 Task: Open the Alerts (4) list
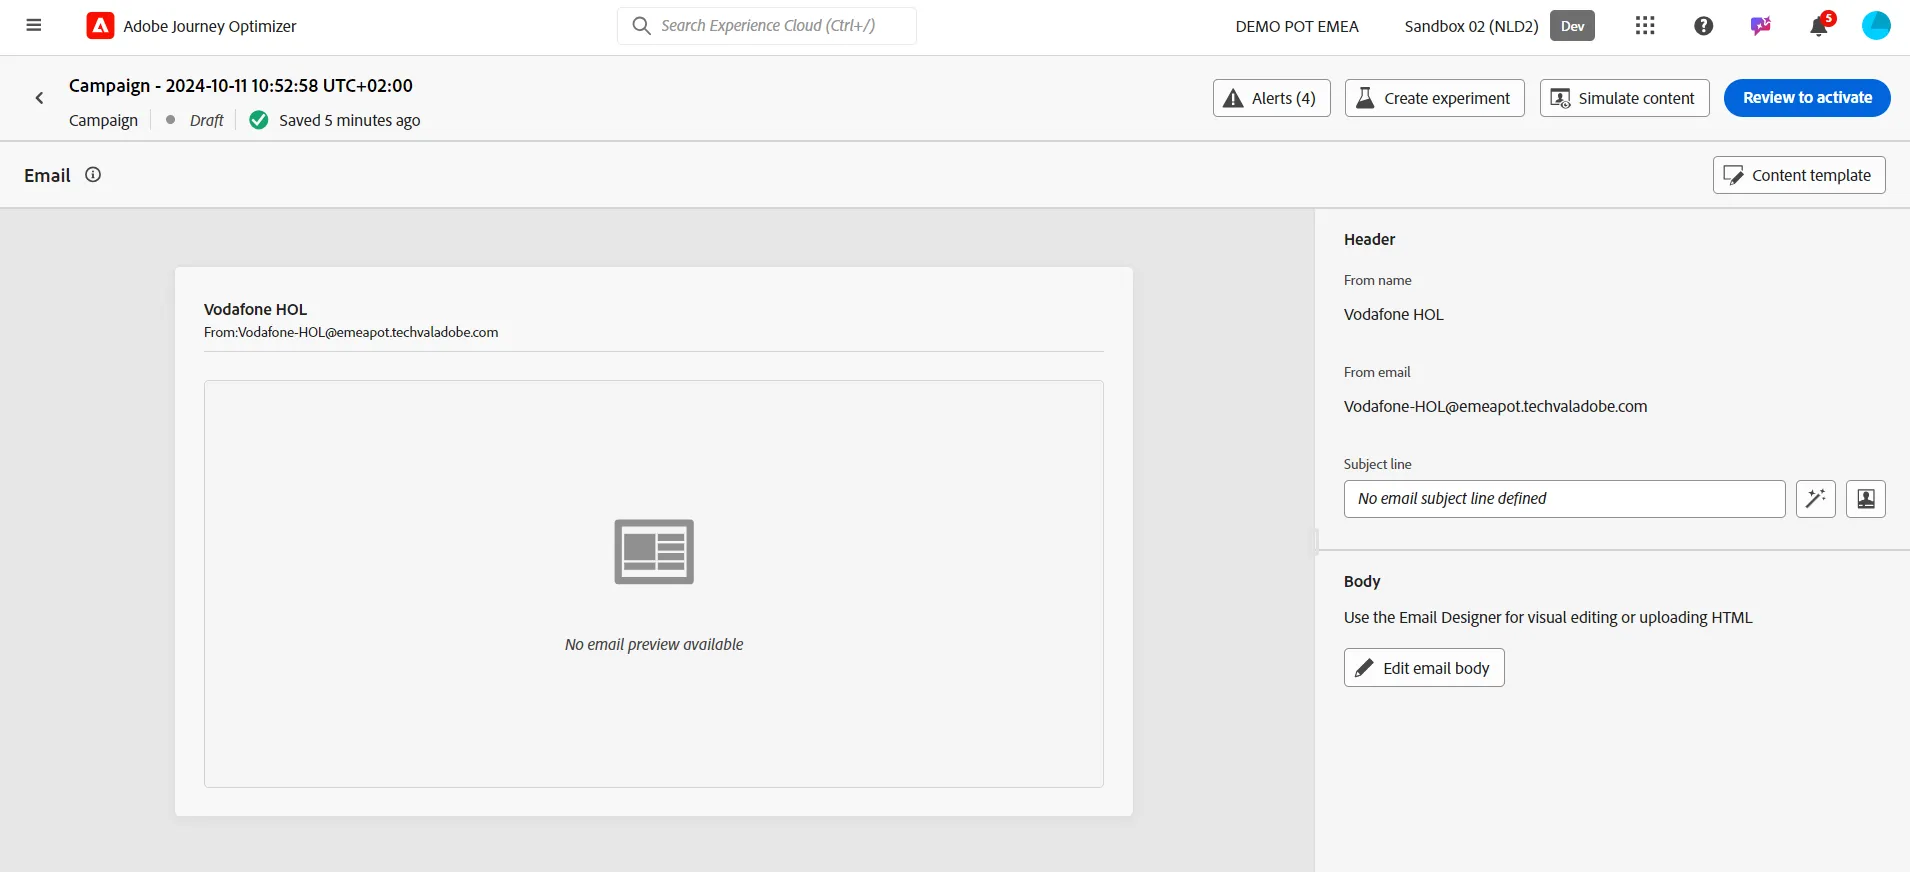tap(1272, 98)
